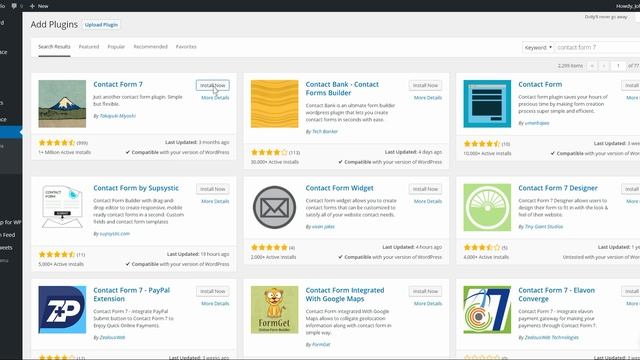
Task: Click the star rating of Contact Form Widget
Action: click(x=269, y=247)
